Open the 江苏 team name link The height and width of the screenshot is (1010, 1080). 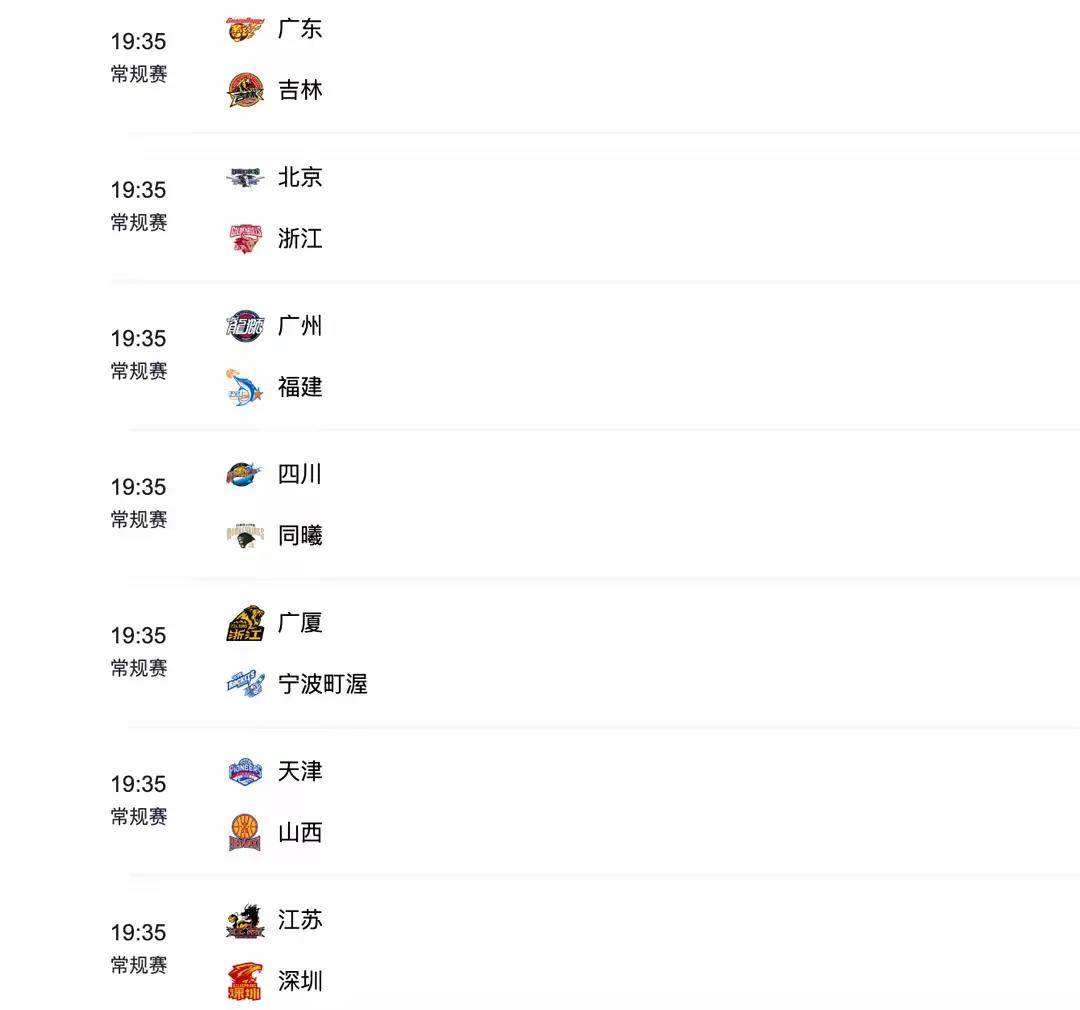[x=300, y=920]
